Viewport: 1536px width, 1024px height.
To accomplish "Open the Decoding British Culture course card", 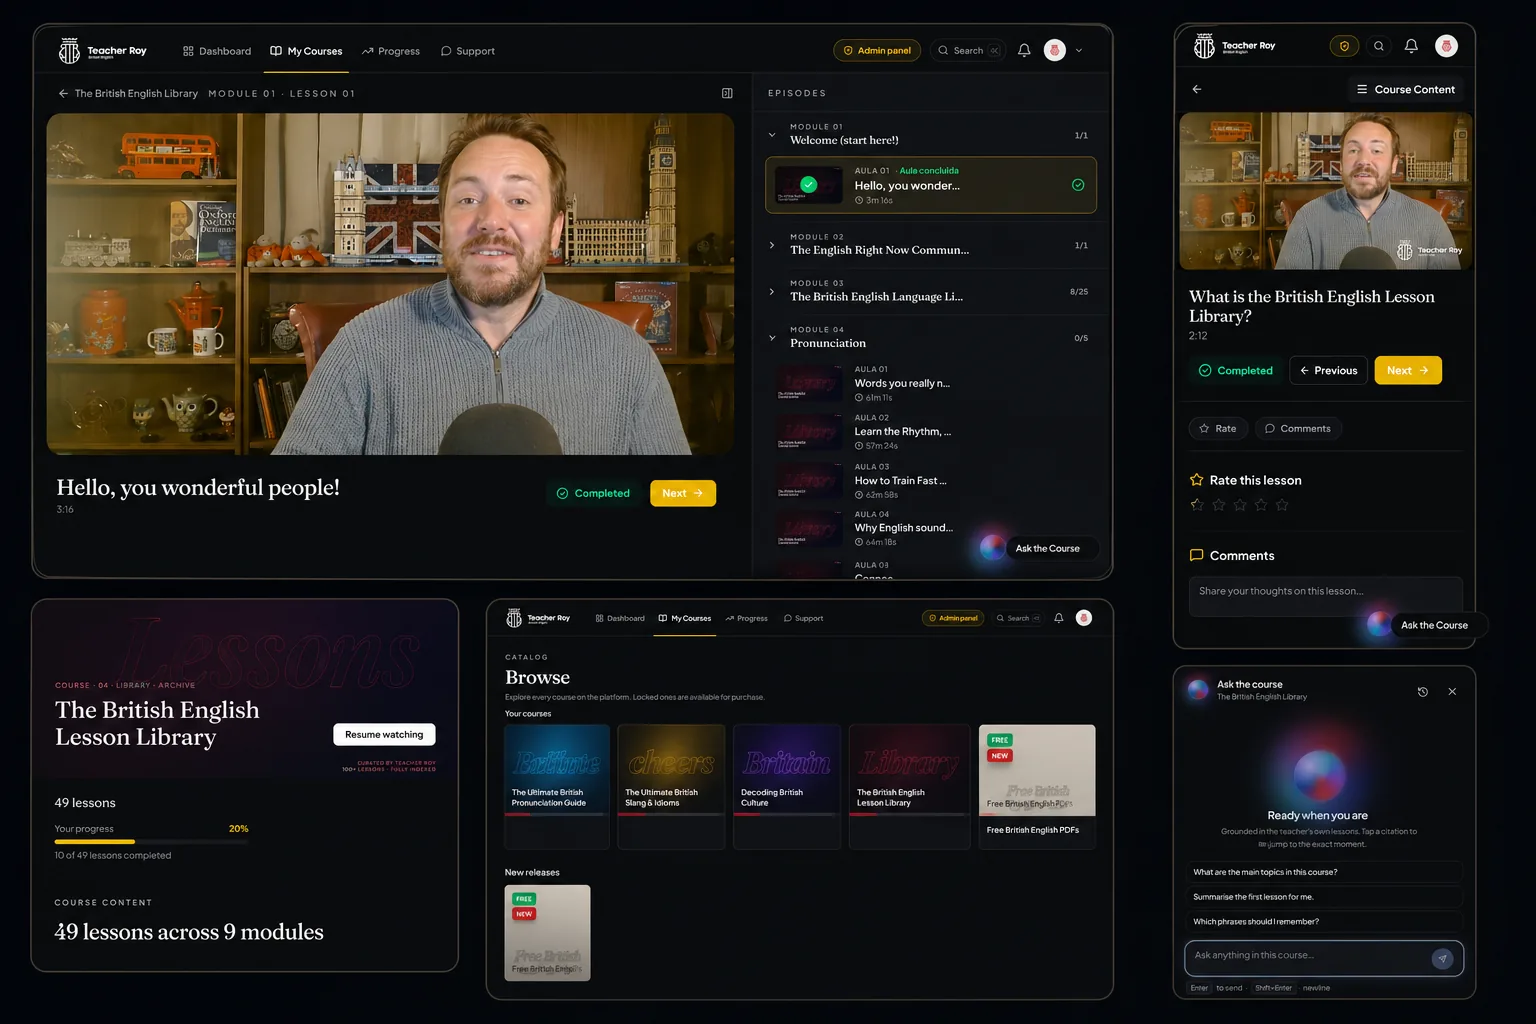I will click(787, 787).
